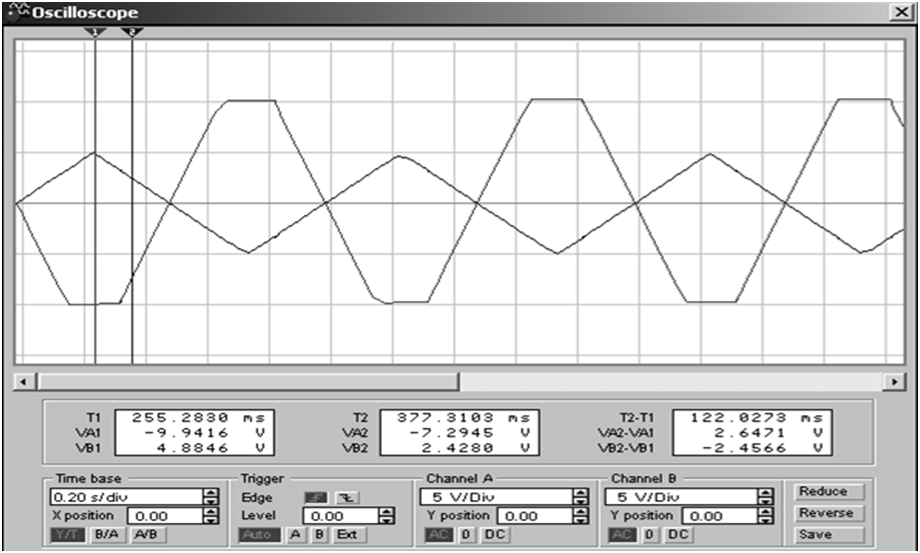The width and height of the screenshot is (920, 553).
Task: Switch to A/B display mode
Action: click(x=147, y=534)
